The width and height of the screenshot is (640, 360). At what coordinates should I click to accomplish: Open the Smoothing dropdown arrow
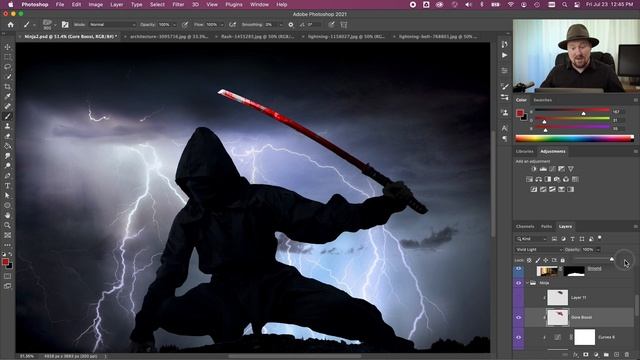pos(280,24)
